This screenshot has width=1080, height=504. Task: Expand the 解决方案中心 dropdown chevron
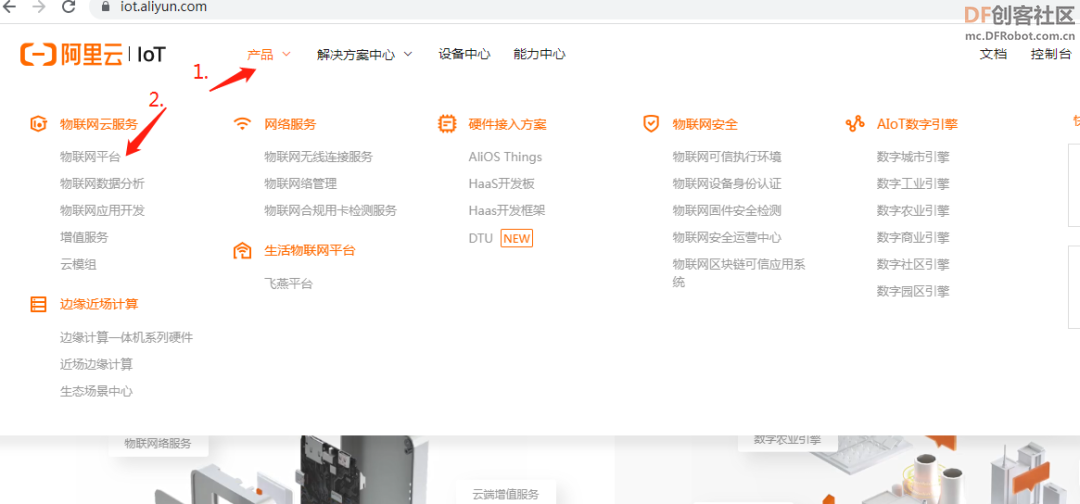pos(408,54)
